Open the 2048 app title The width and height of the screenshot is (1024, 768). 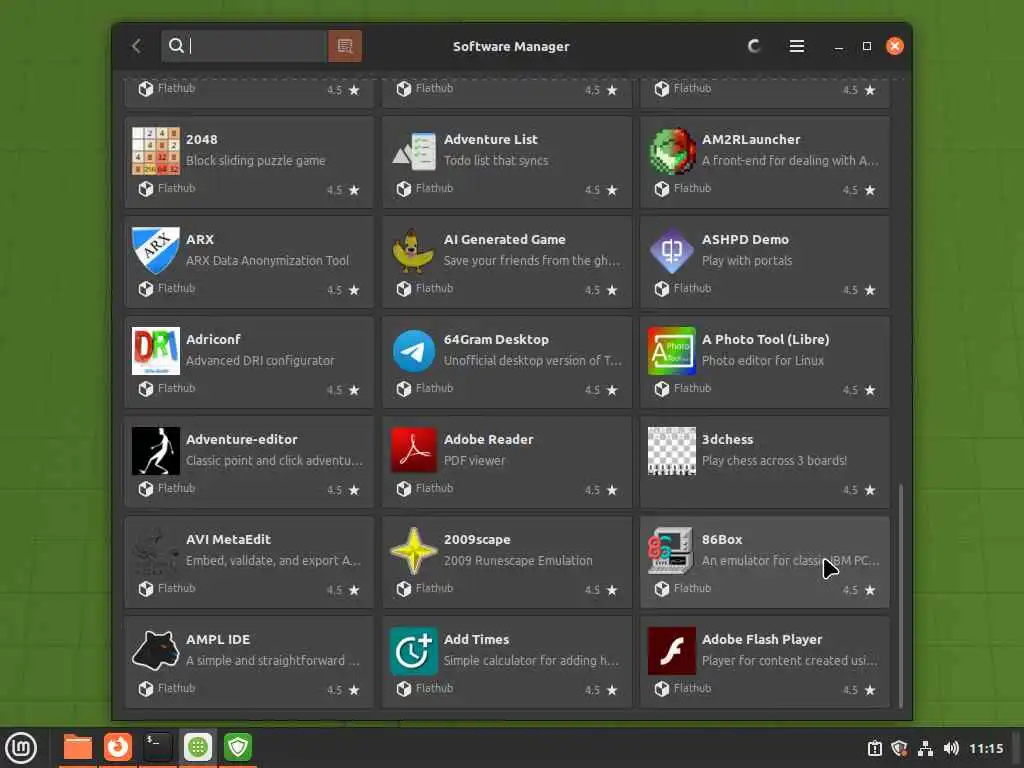pos(202,139)
